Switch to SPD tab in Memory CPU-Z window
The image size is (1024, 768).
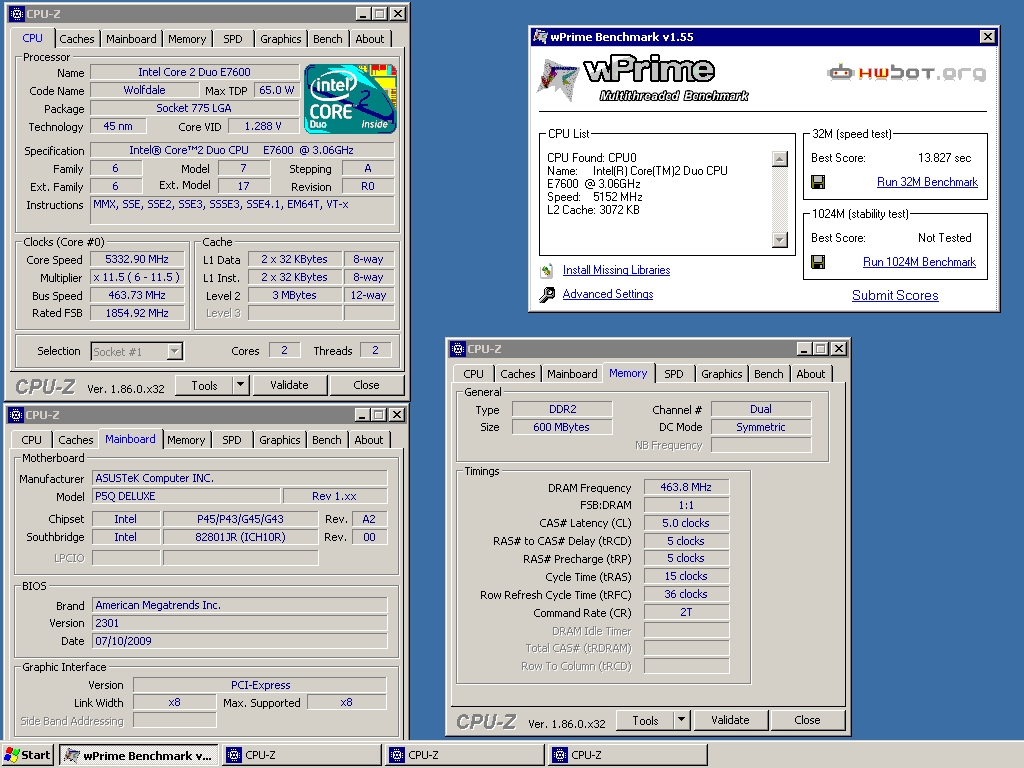[673, 374]
